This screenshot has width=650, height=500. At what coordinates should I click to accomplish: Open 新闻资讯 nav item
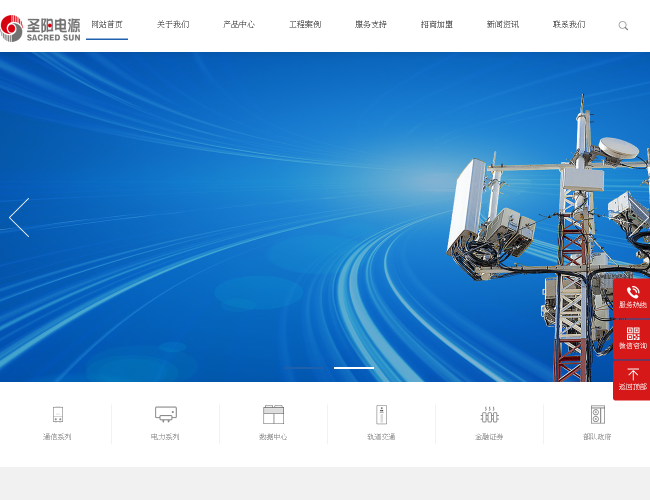click(502, 24)
